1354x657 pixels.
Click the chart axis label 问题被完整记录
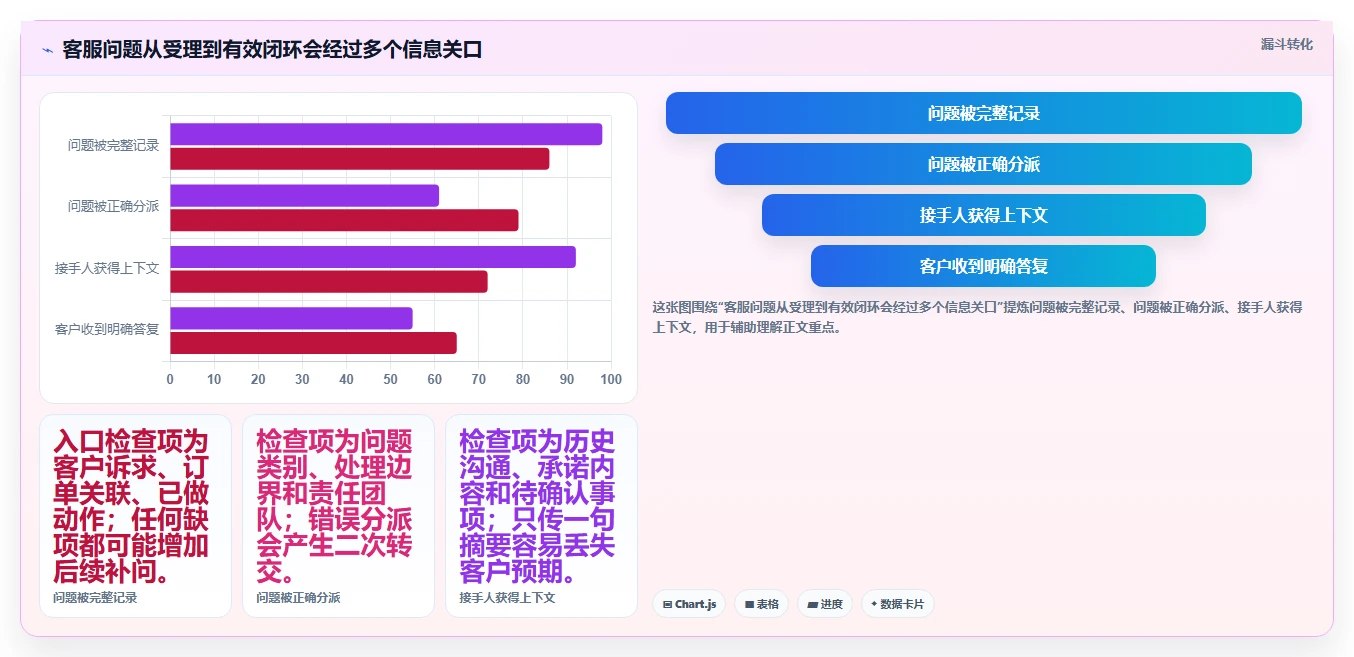click(x=113, y=146)
